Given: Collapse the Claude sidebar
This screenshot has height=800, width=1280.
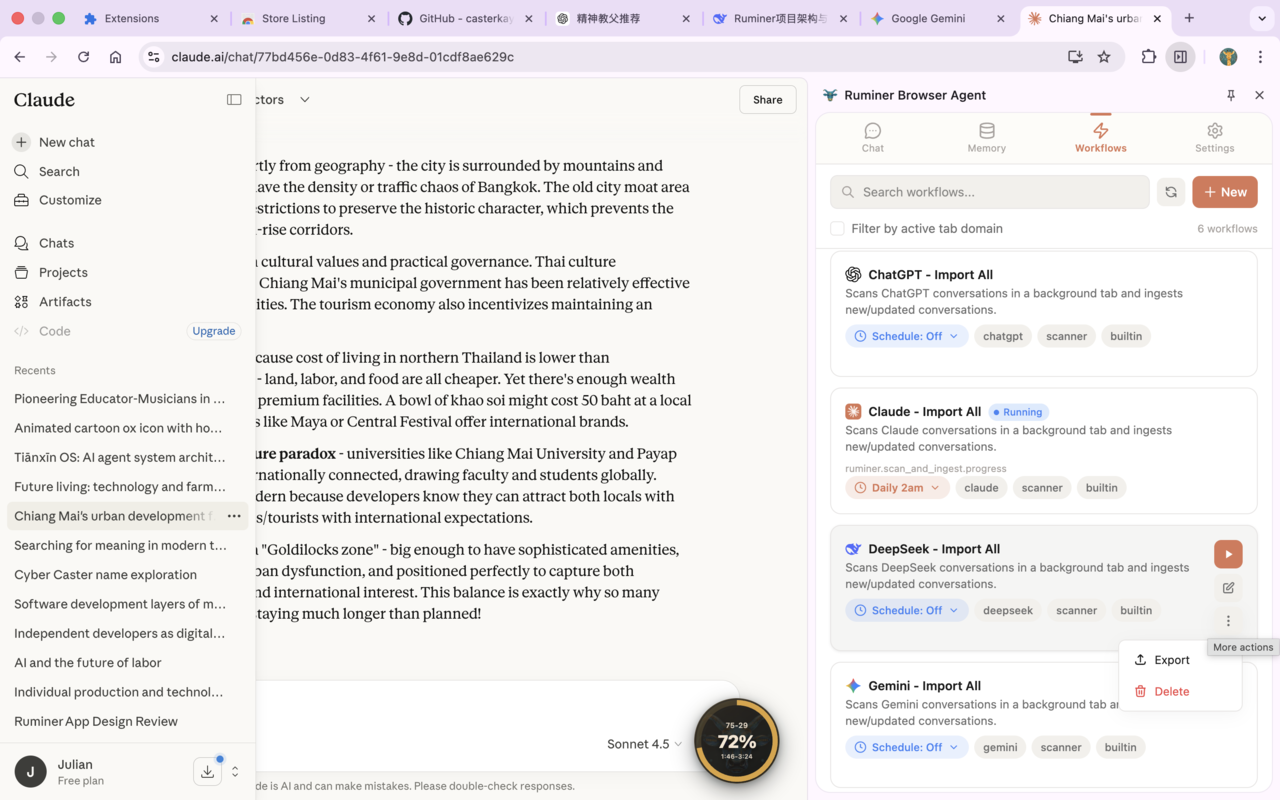Looking at the screenshot, I should (x=234, y=100).
